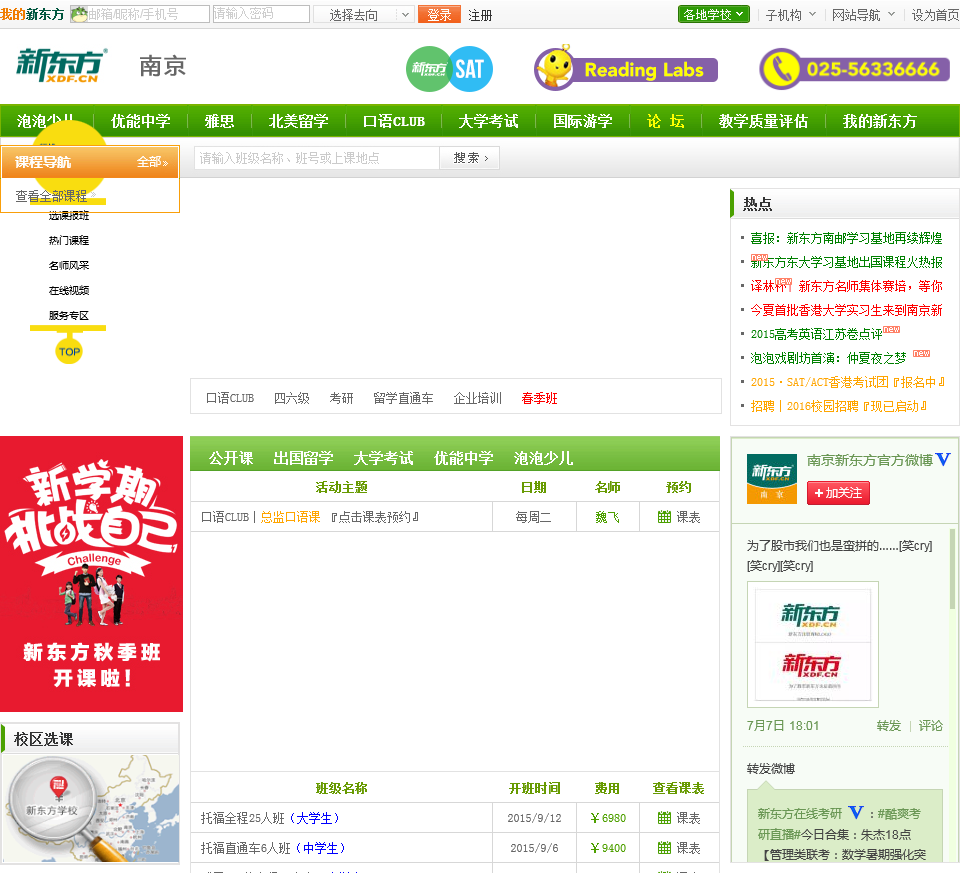The image size is (960, 873).
Task: Open 北美留学 navigation menu
Action: (299, 121)
